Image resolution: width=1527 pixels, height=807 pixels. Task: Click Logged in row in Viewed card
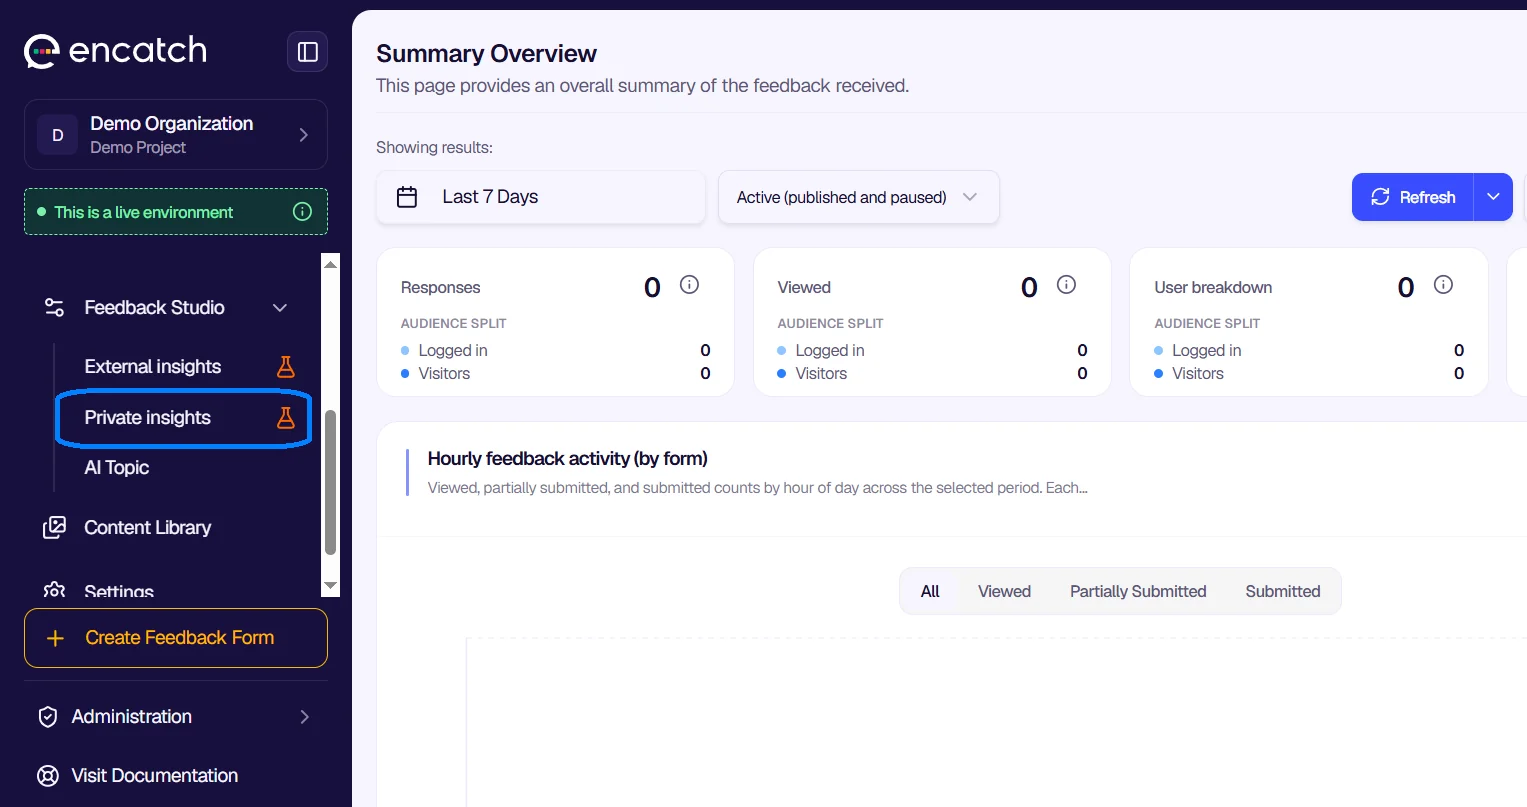pos(932,350)
